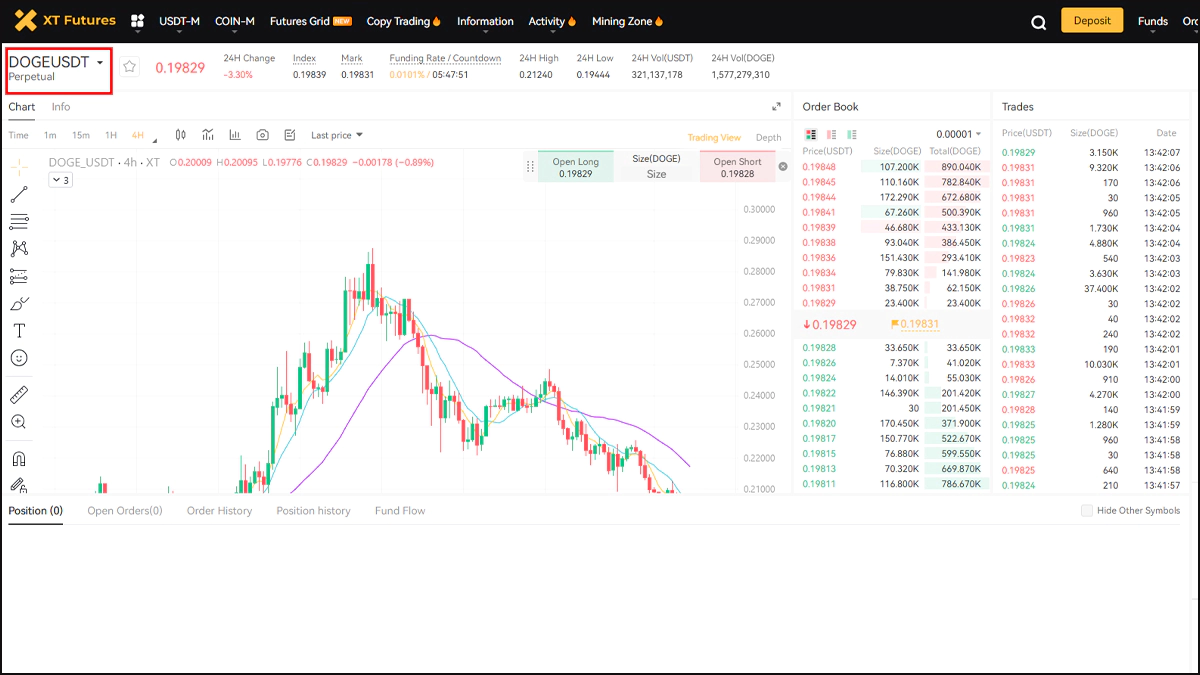The height and width of the screenshot is (675, 1200).
Task: Open the Funds menu
Action: tap(1153, 21)
